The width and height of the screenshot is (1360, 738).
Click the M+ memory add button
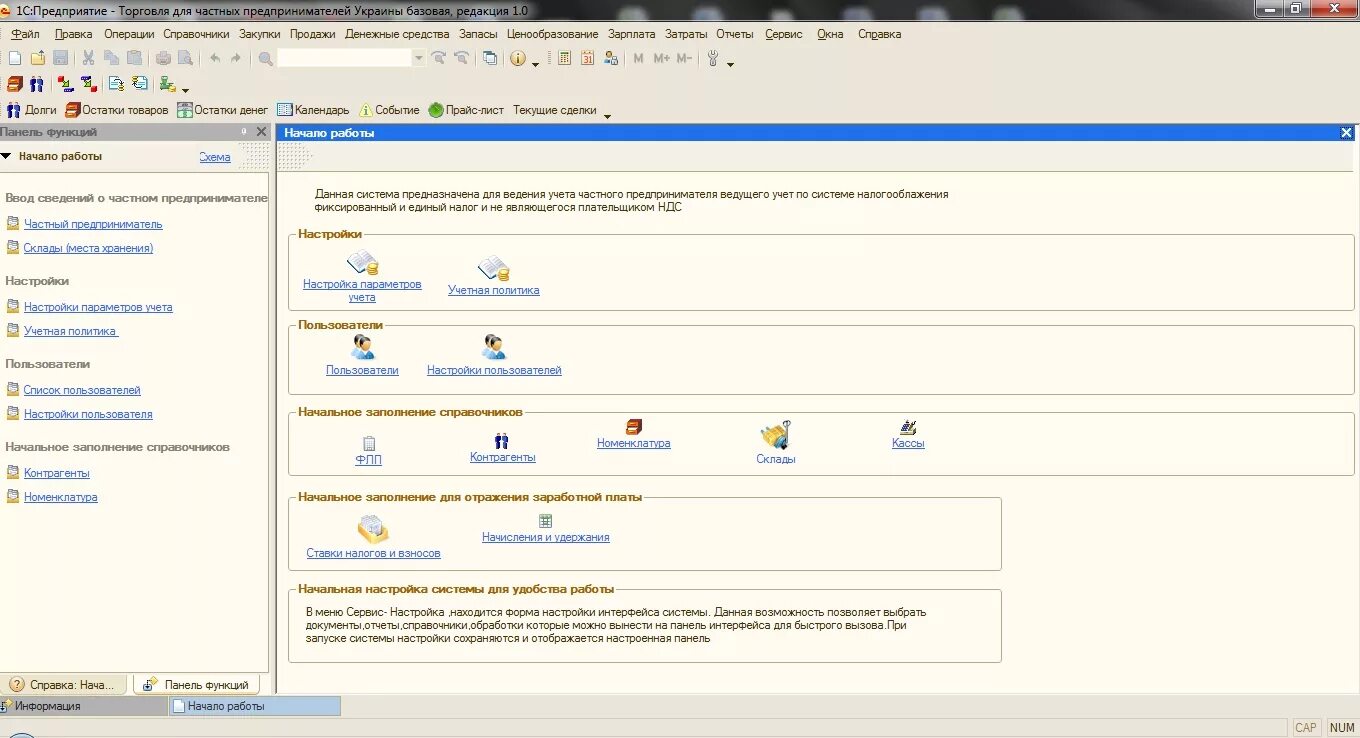[x=661, y=58]
